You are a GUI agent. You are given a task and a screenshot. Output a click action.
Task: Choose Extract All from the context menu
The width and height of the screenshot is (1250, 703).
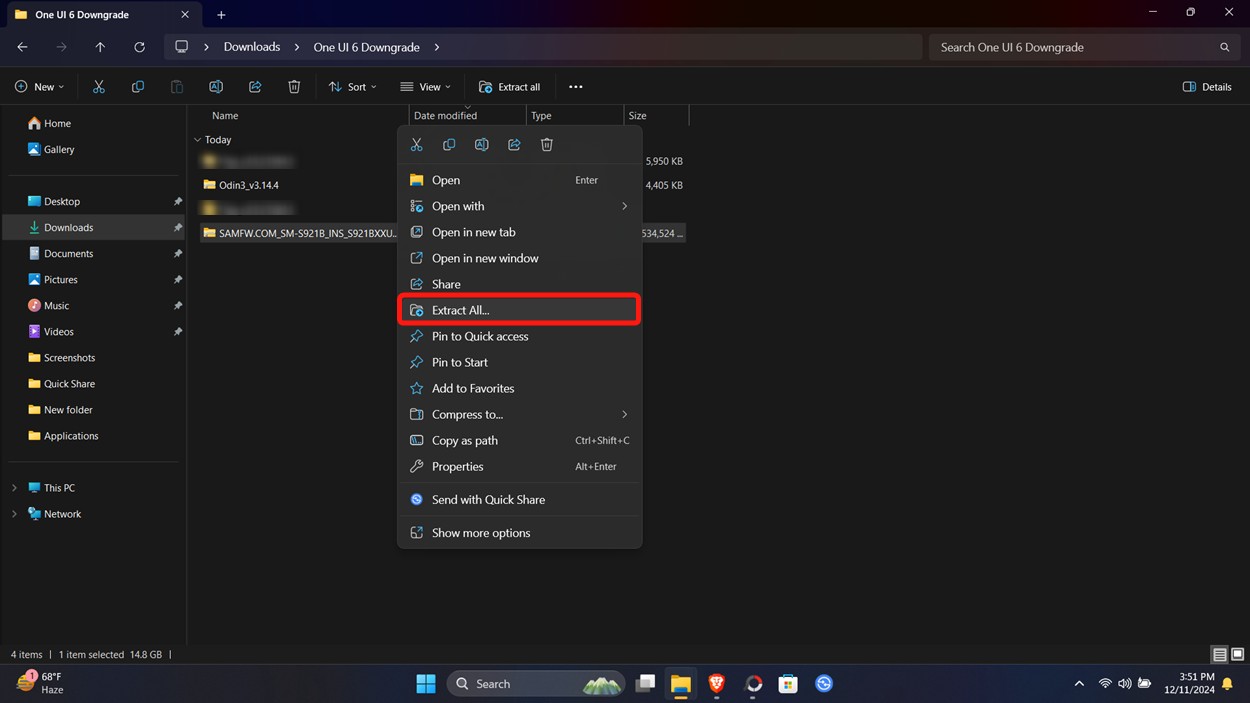[x=461, y=310]
